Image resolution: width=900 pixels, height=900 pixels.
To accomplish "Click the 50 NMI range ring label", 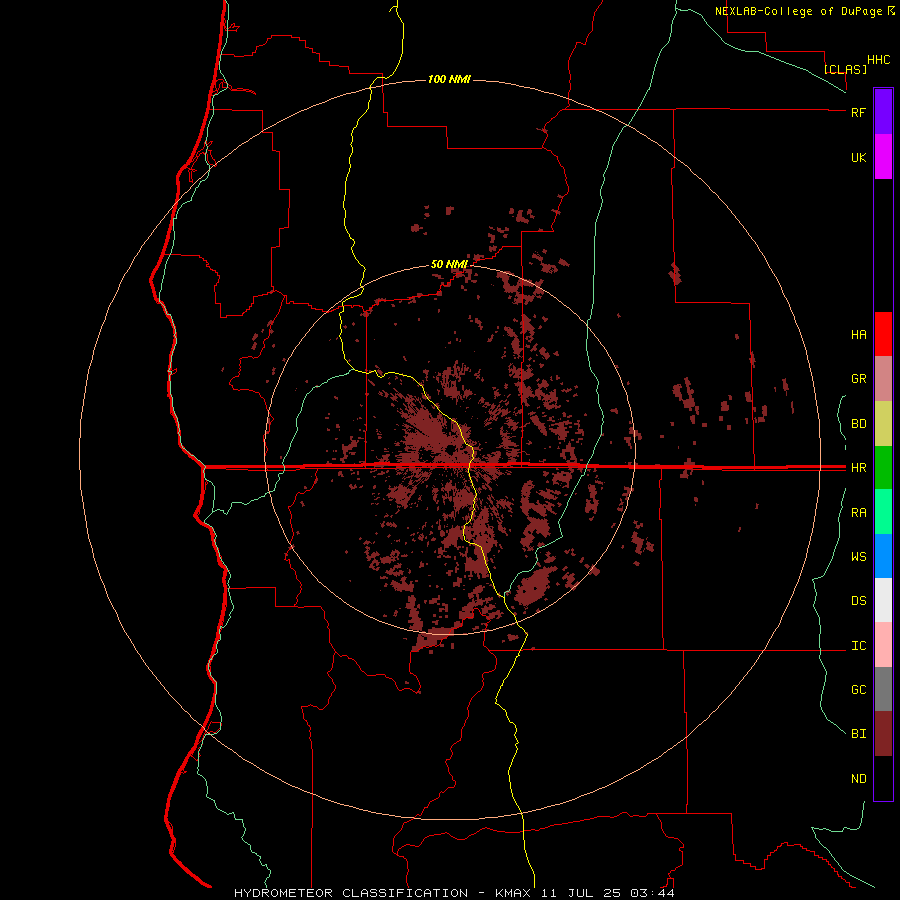I will click(449, 264).
